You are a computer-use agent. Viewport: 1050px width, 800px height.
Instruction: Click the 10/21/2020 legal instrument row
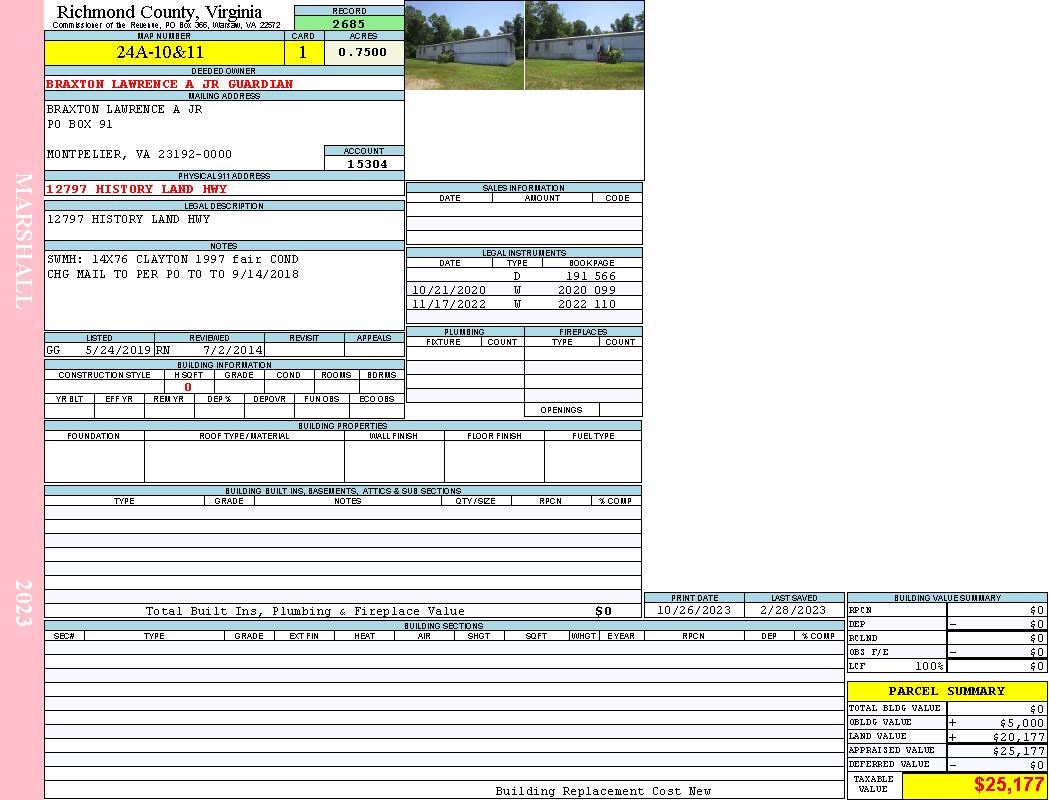coord(524,290)
